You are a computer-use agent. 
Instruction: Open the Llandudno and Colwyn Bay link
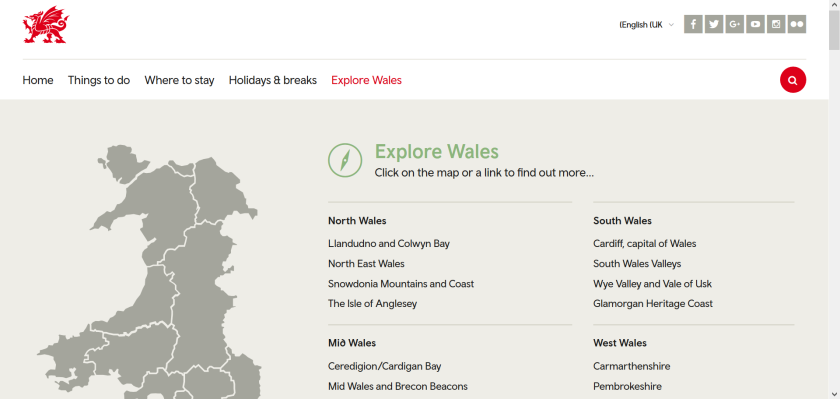point(389,244)
